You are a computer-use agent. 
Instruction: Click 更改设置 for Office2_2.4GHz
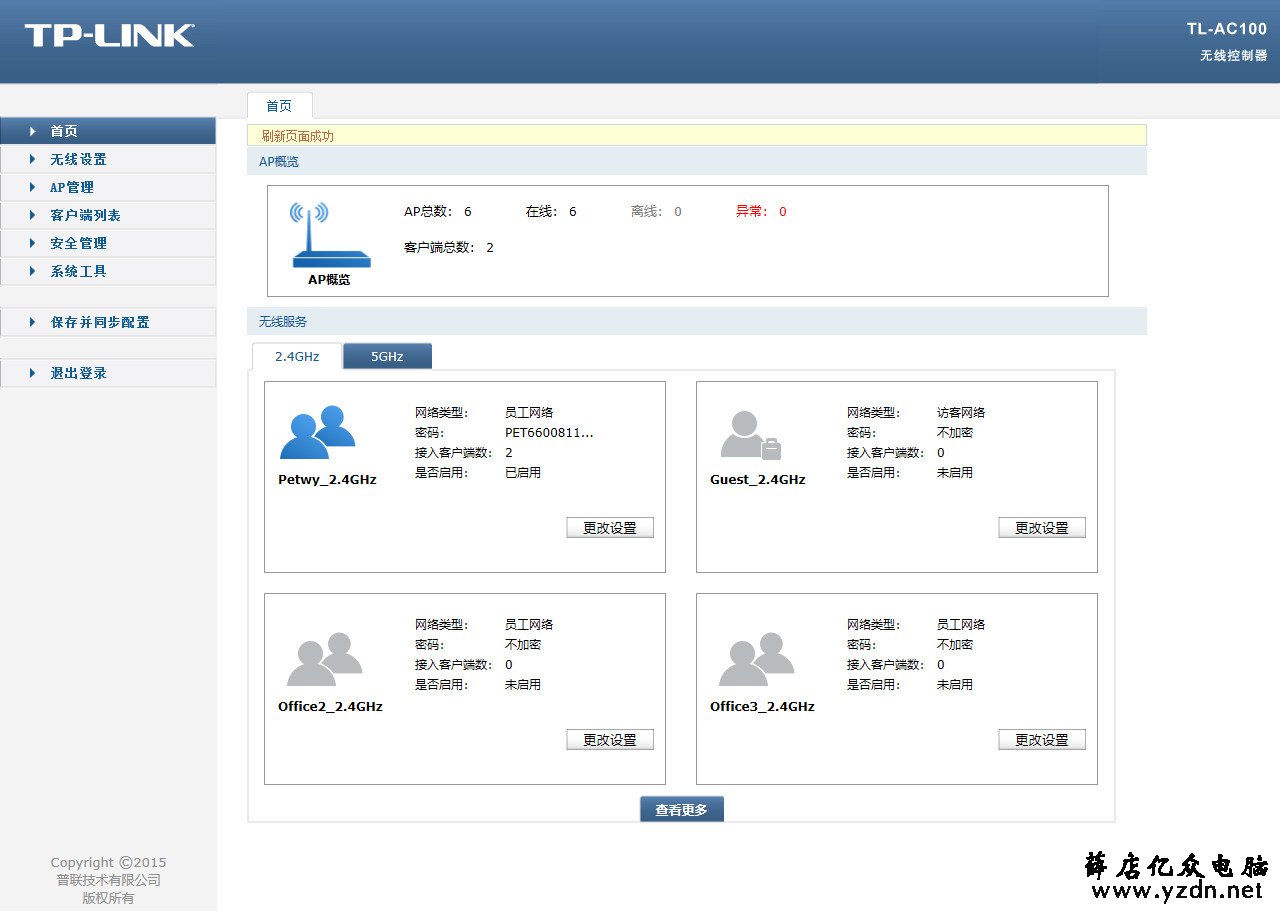tap(610, 740)
